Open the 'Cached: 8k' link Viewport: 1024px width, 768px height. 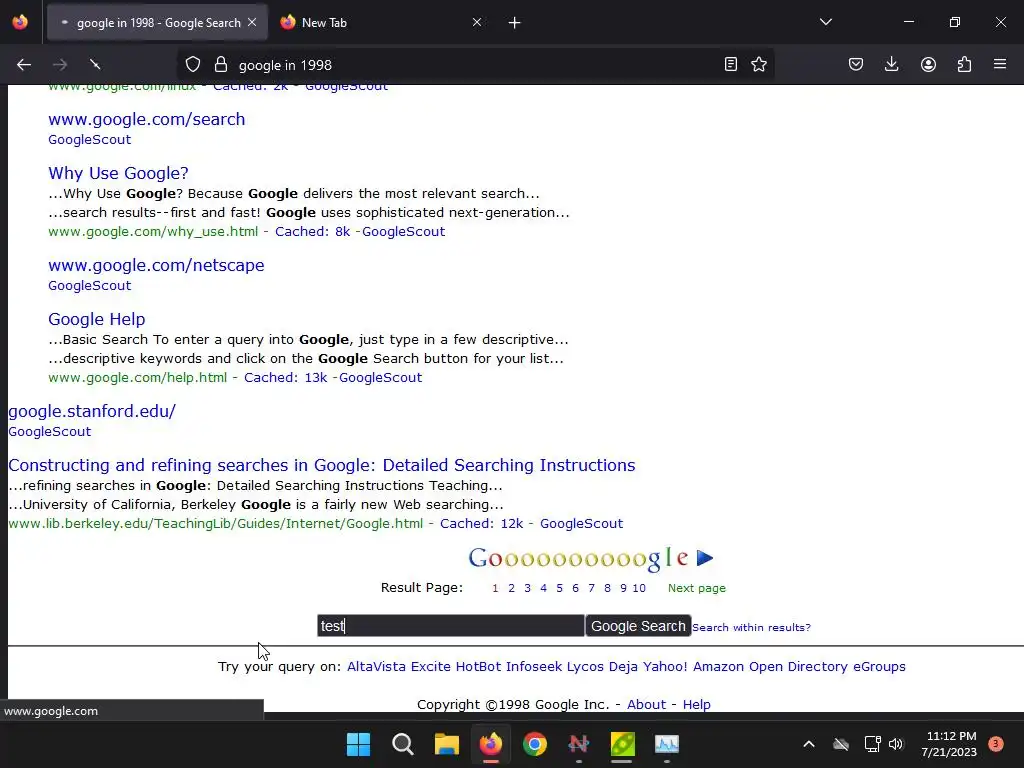tap(312, 232)
